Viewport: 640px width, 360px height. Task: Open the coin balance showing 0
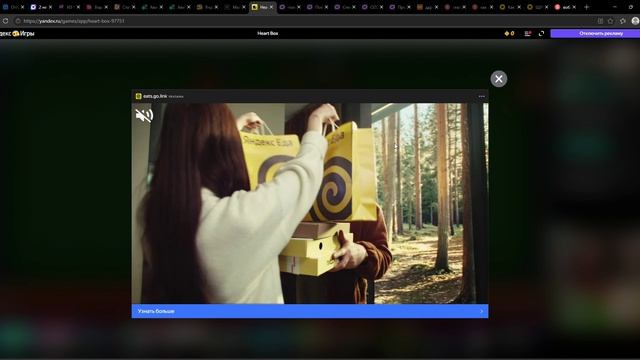(509, 33)
